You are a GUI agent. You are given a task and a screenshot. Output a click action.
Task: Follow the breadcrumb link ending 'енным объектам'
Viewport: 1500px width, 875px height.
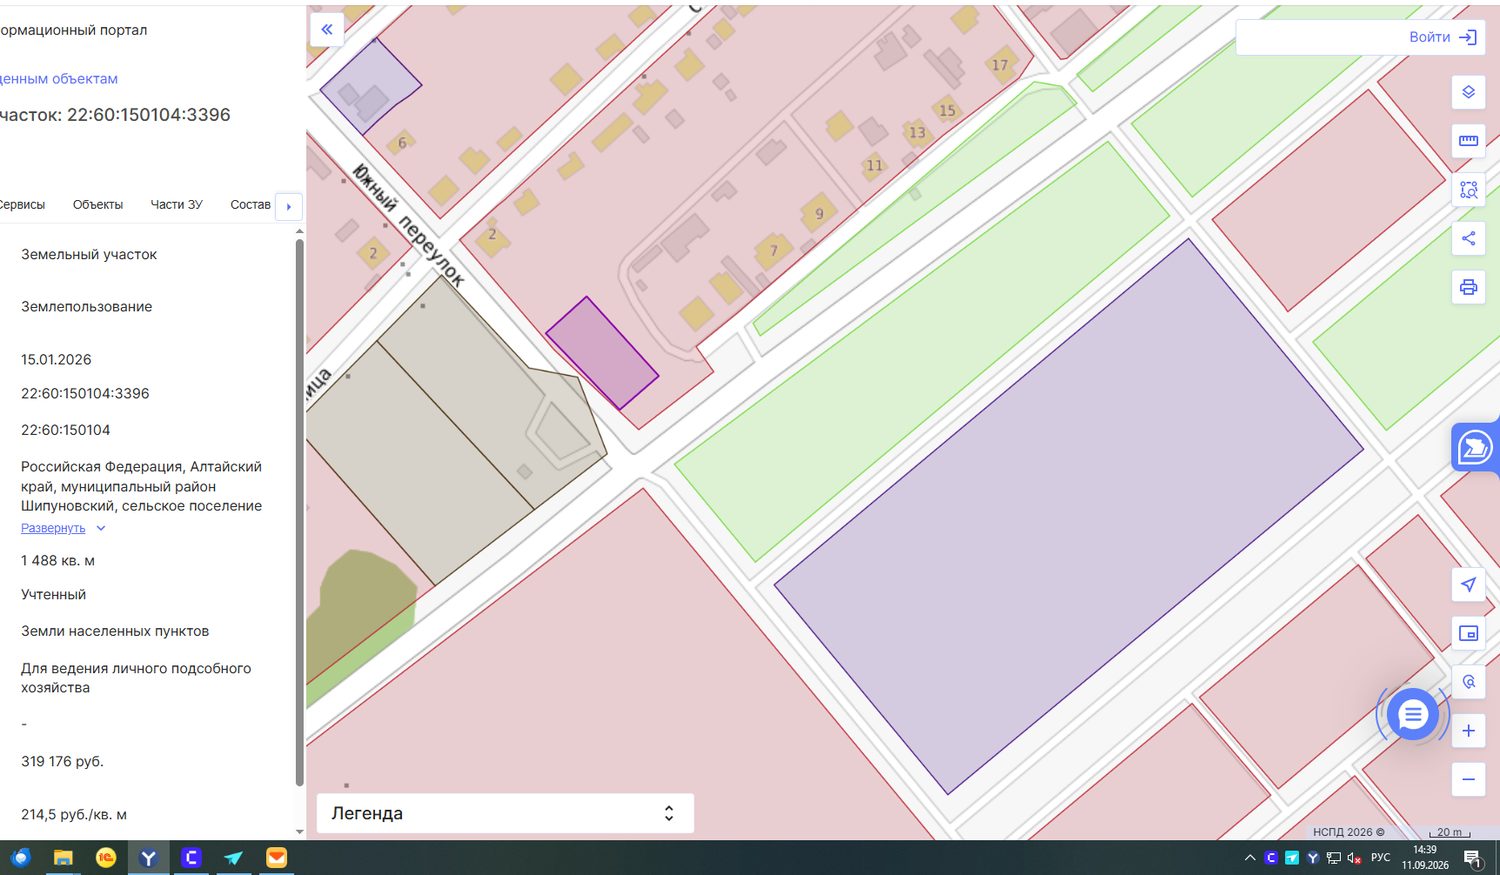pyautogui.click(x=59, y=79)
